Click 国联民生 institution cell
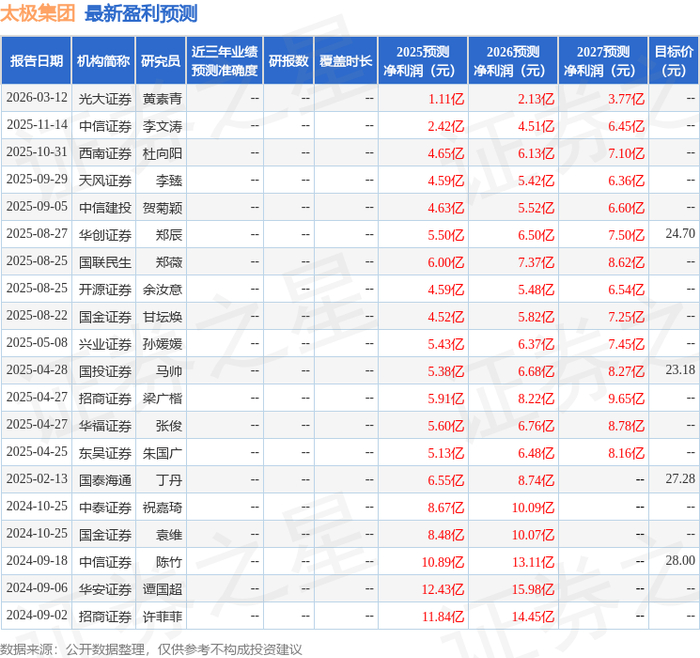 point(105,262)
